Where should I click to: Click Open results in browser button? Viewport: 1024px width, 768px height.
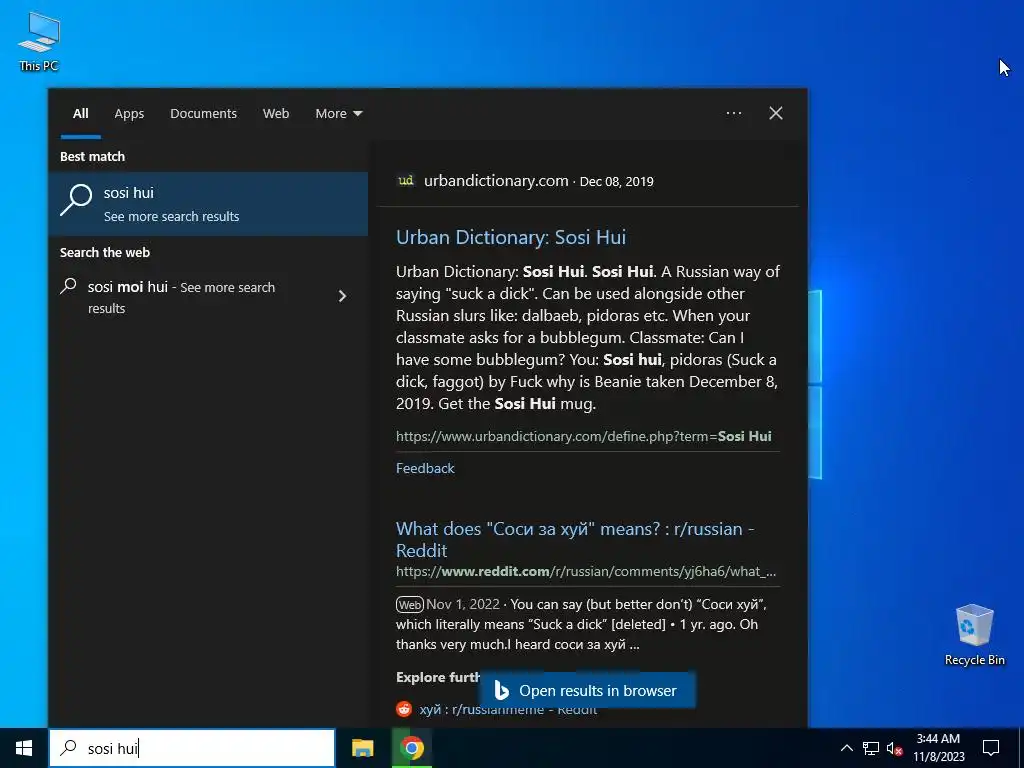pyautogui.click(x=587, y=691)
